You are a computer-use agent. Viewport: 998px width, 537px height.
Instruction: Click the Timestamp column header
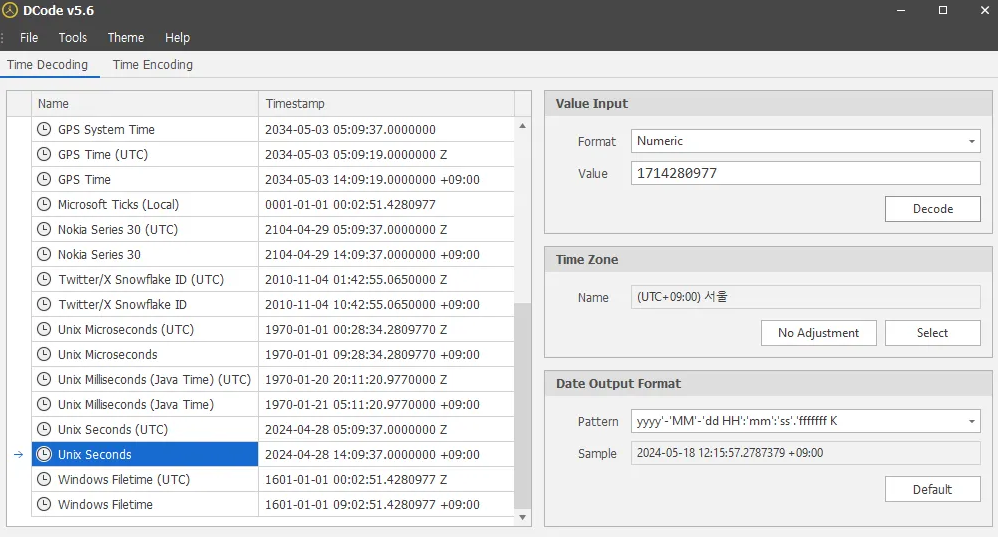click(x=386, y=104)
